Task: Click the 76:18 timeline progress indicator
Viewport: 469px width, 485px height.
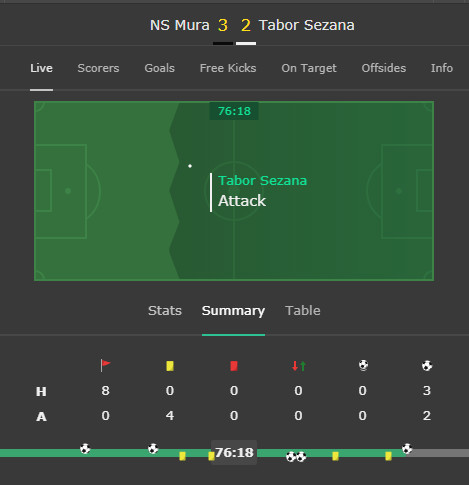Action: click(234, 453)
